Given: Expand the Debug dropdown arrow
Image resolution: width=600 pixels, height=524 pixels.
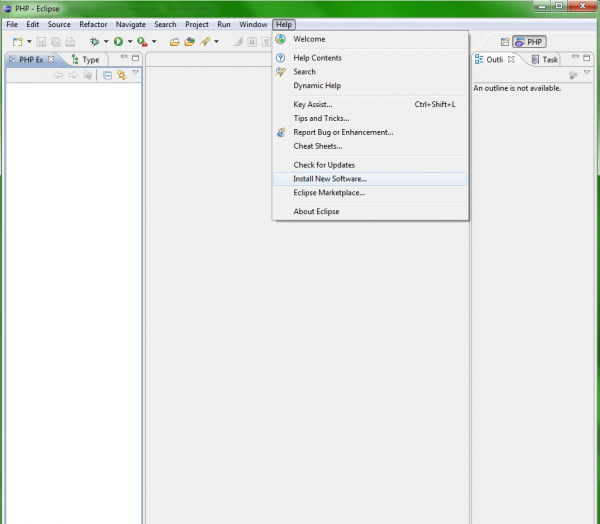Looking at the screenshot, I should coord(106,41).
